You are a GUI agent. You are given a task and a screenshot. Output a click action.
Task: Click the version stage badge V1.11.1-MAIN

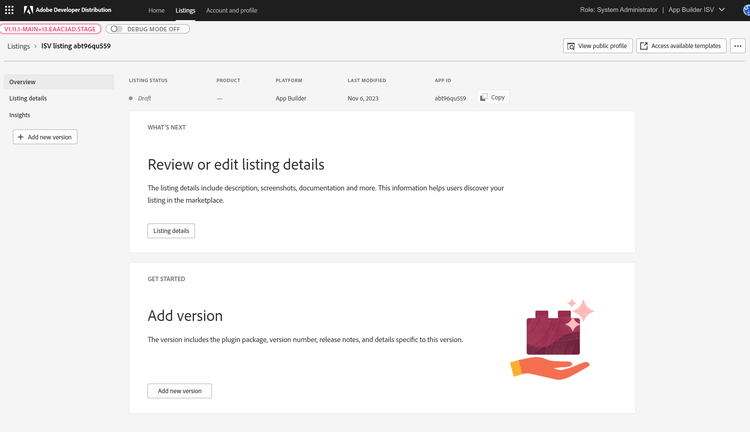tap(50, 29)
